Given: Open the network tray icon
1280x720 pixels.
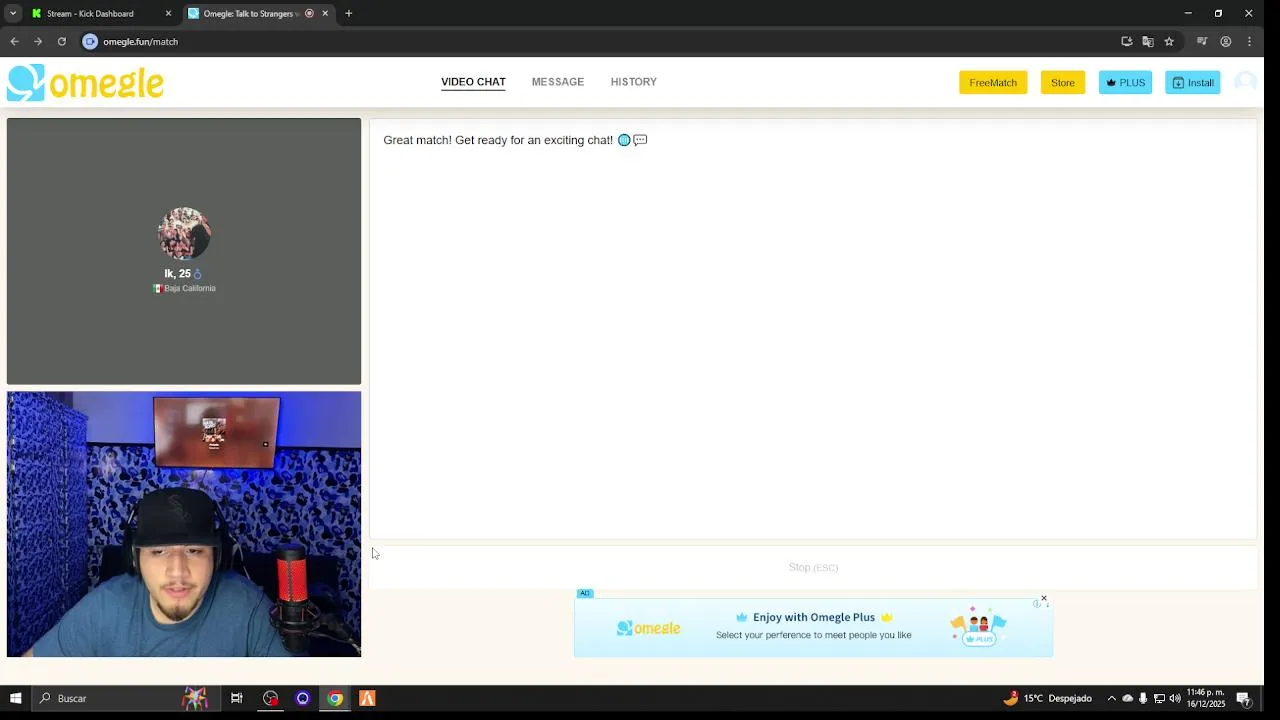Looking at the screenshot, I should (1159, 698).
